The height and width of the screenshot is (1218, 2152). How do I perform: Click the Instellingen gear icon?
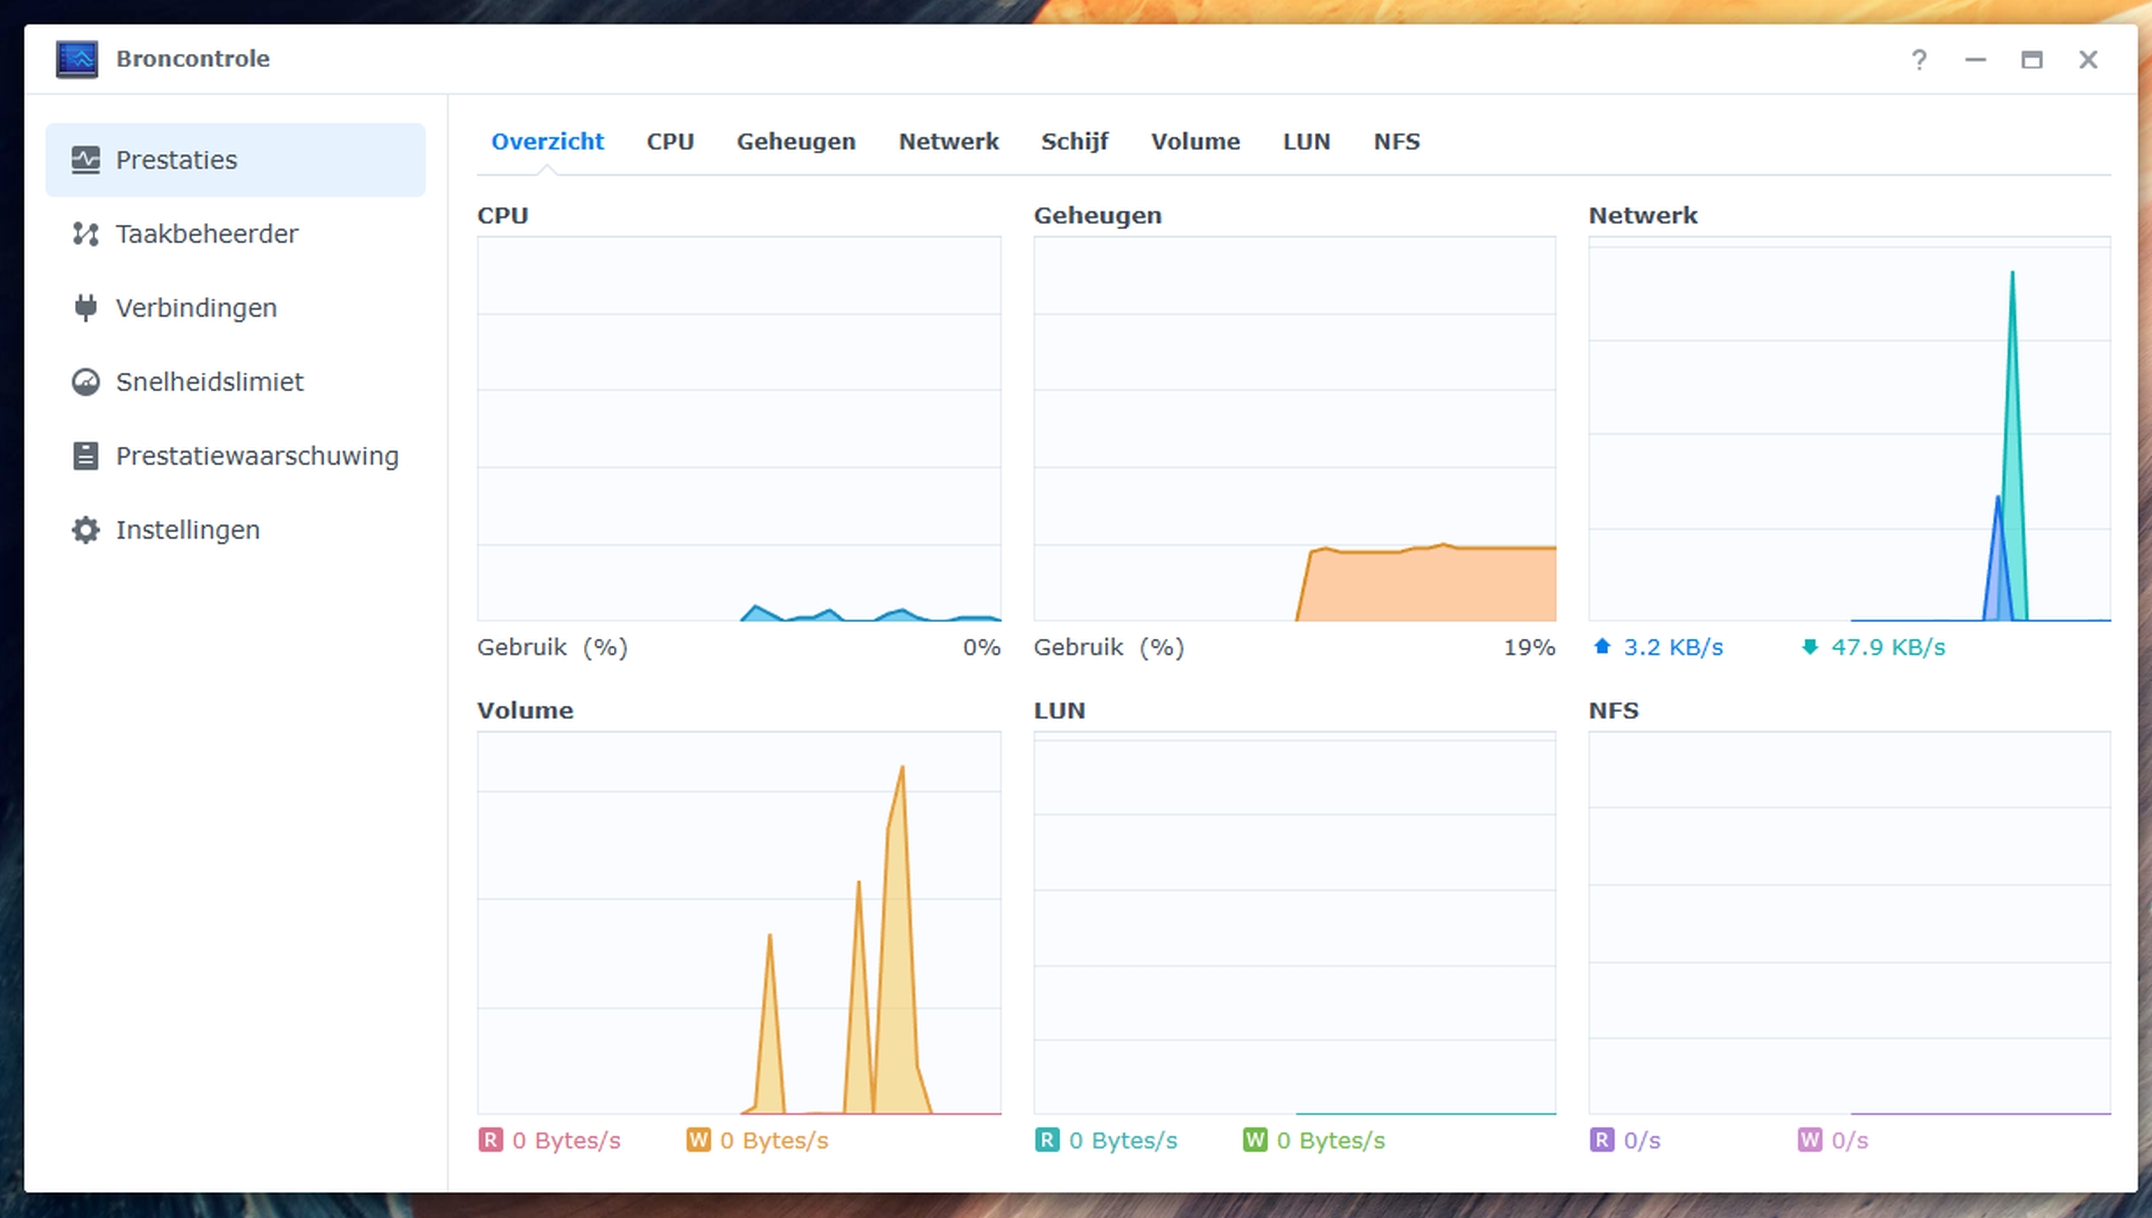click(85, 530)
